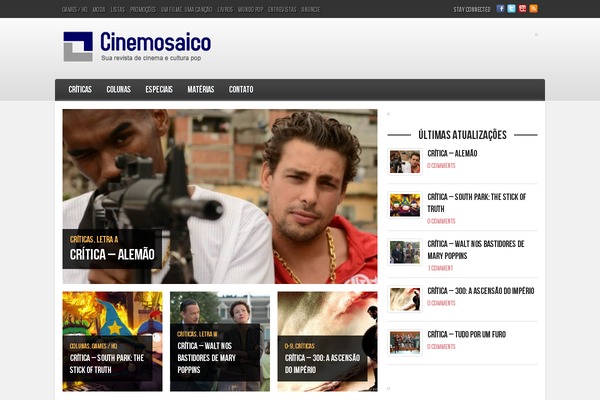Click the Cinemosaico square logo icon
This screenshot has height=400, width=600.
point(78,46)
